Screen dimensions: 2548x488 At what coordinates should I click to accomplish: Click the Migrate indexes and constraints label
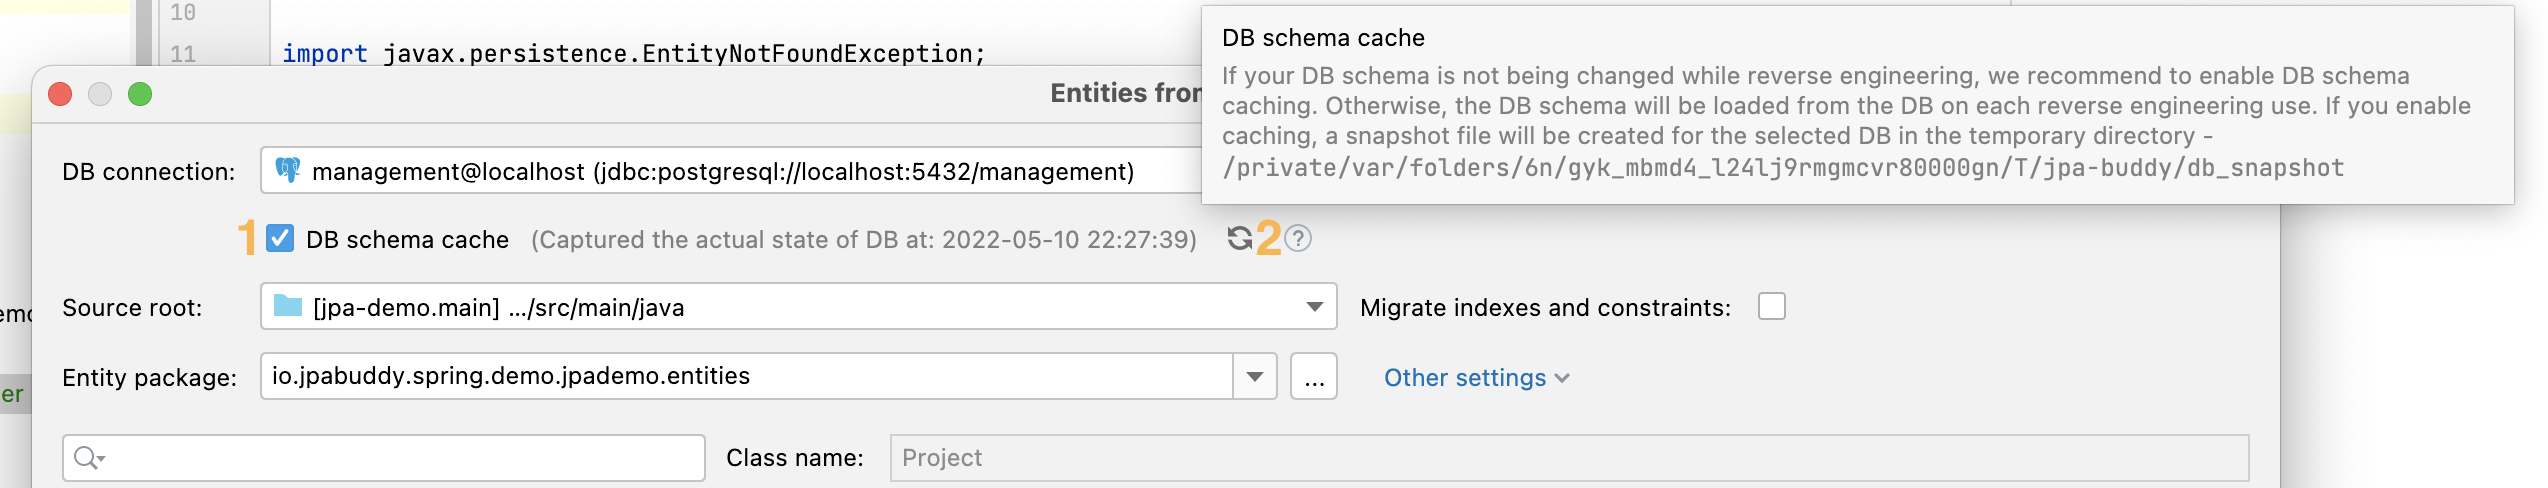point(1546,308)
